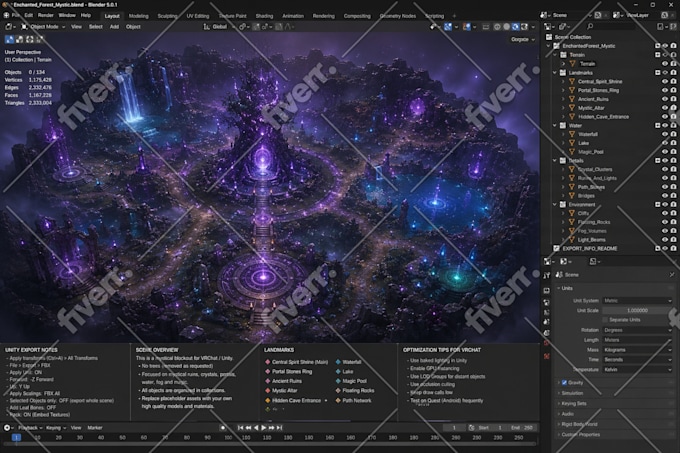Click the timeline Marker menu
The image size is (680, 453).
pyautogui.click(x=95, y=428)
